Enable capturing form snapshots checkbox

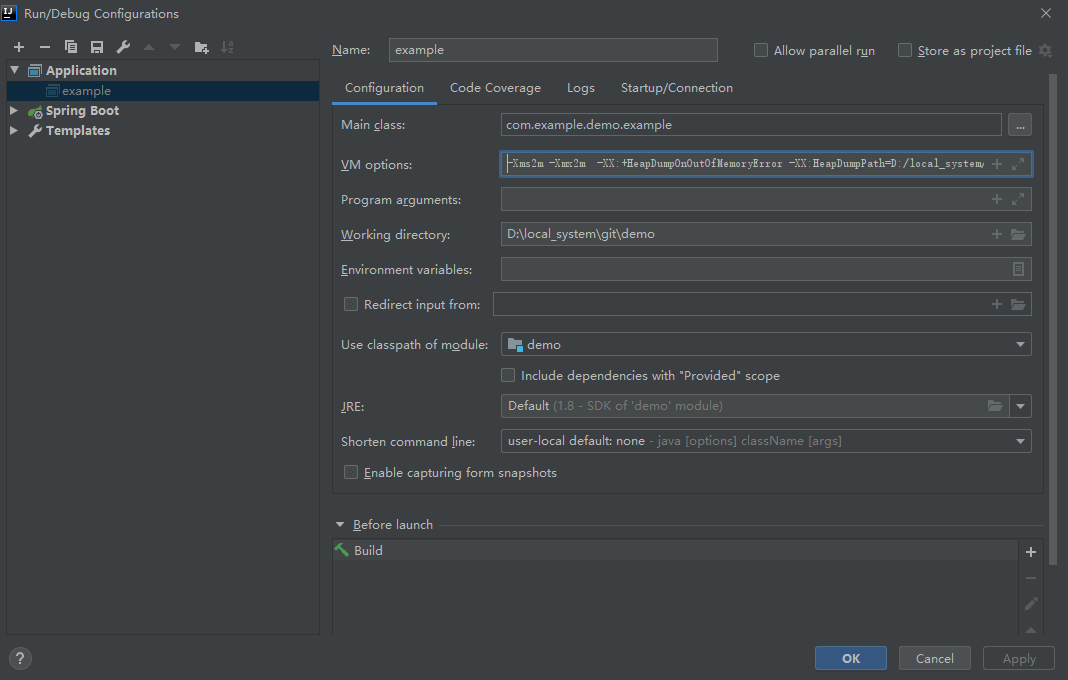click(351, 472)
